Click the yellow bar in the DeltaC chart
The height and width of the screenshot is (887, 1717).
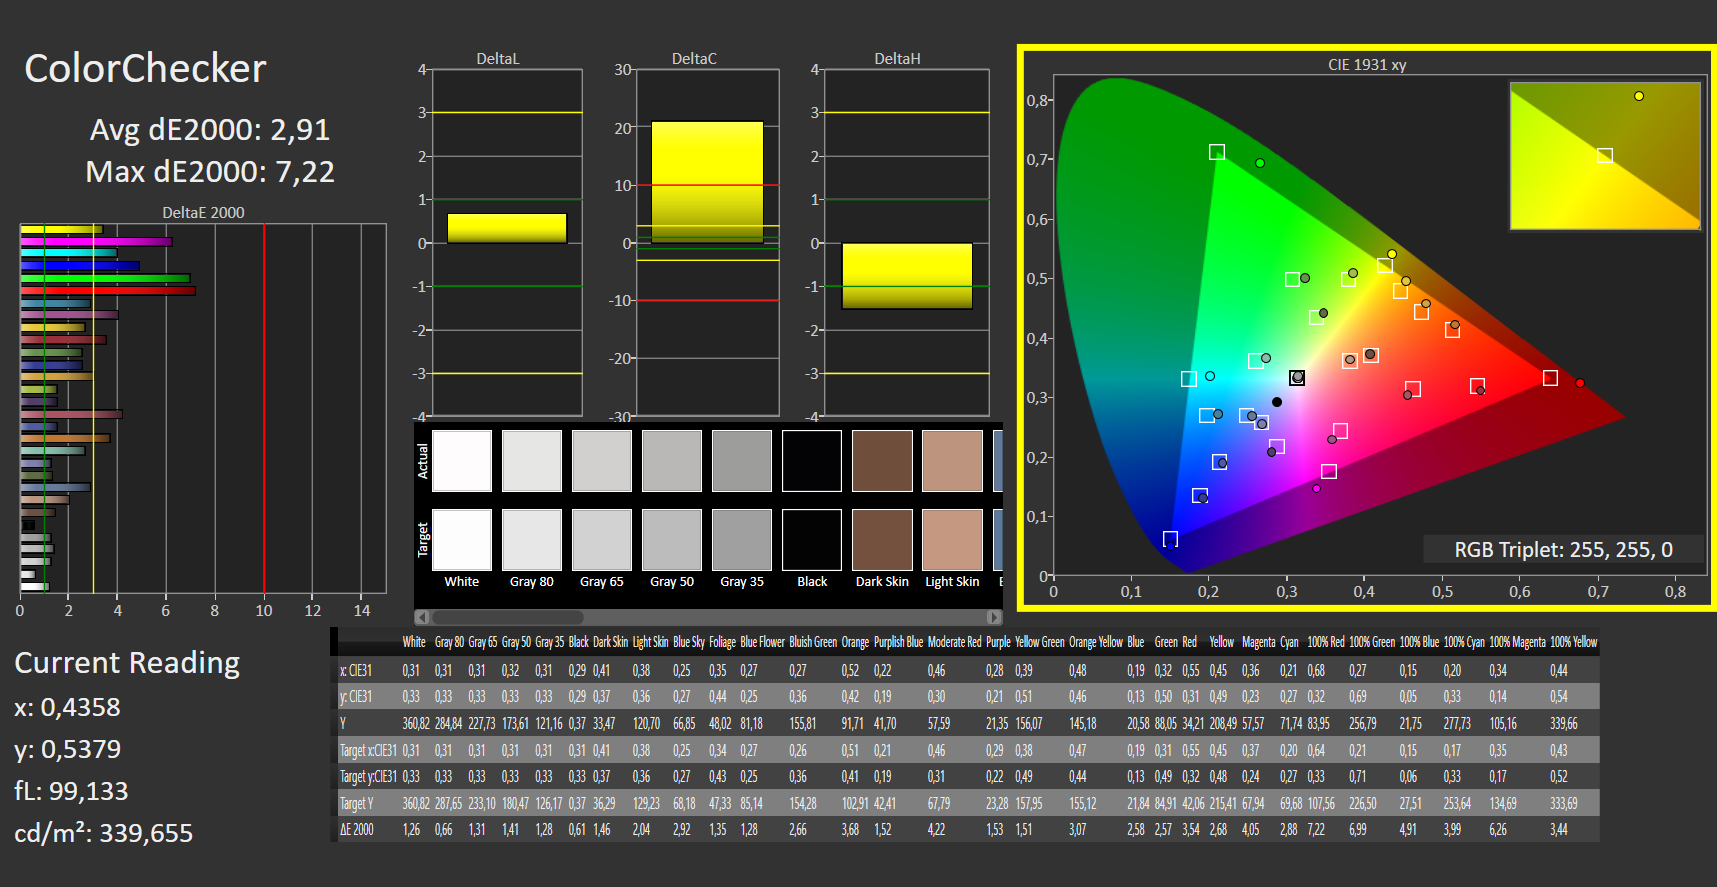(x=707, y=182)
